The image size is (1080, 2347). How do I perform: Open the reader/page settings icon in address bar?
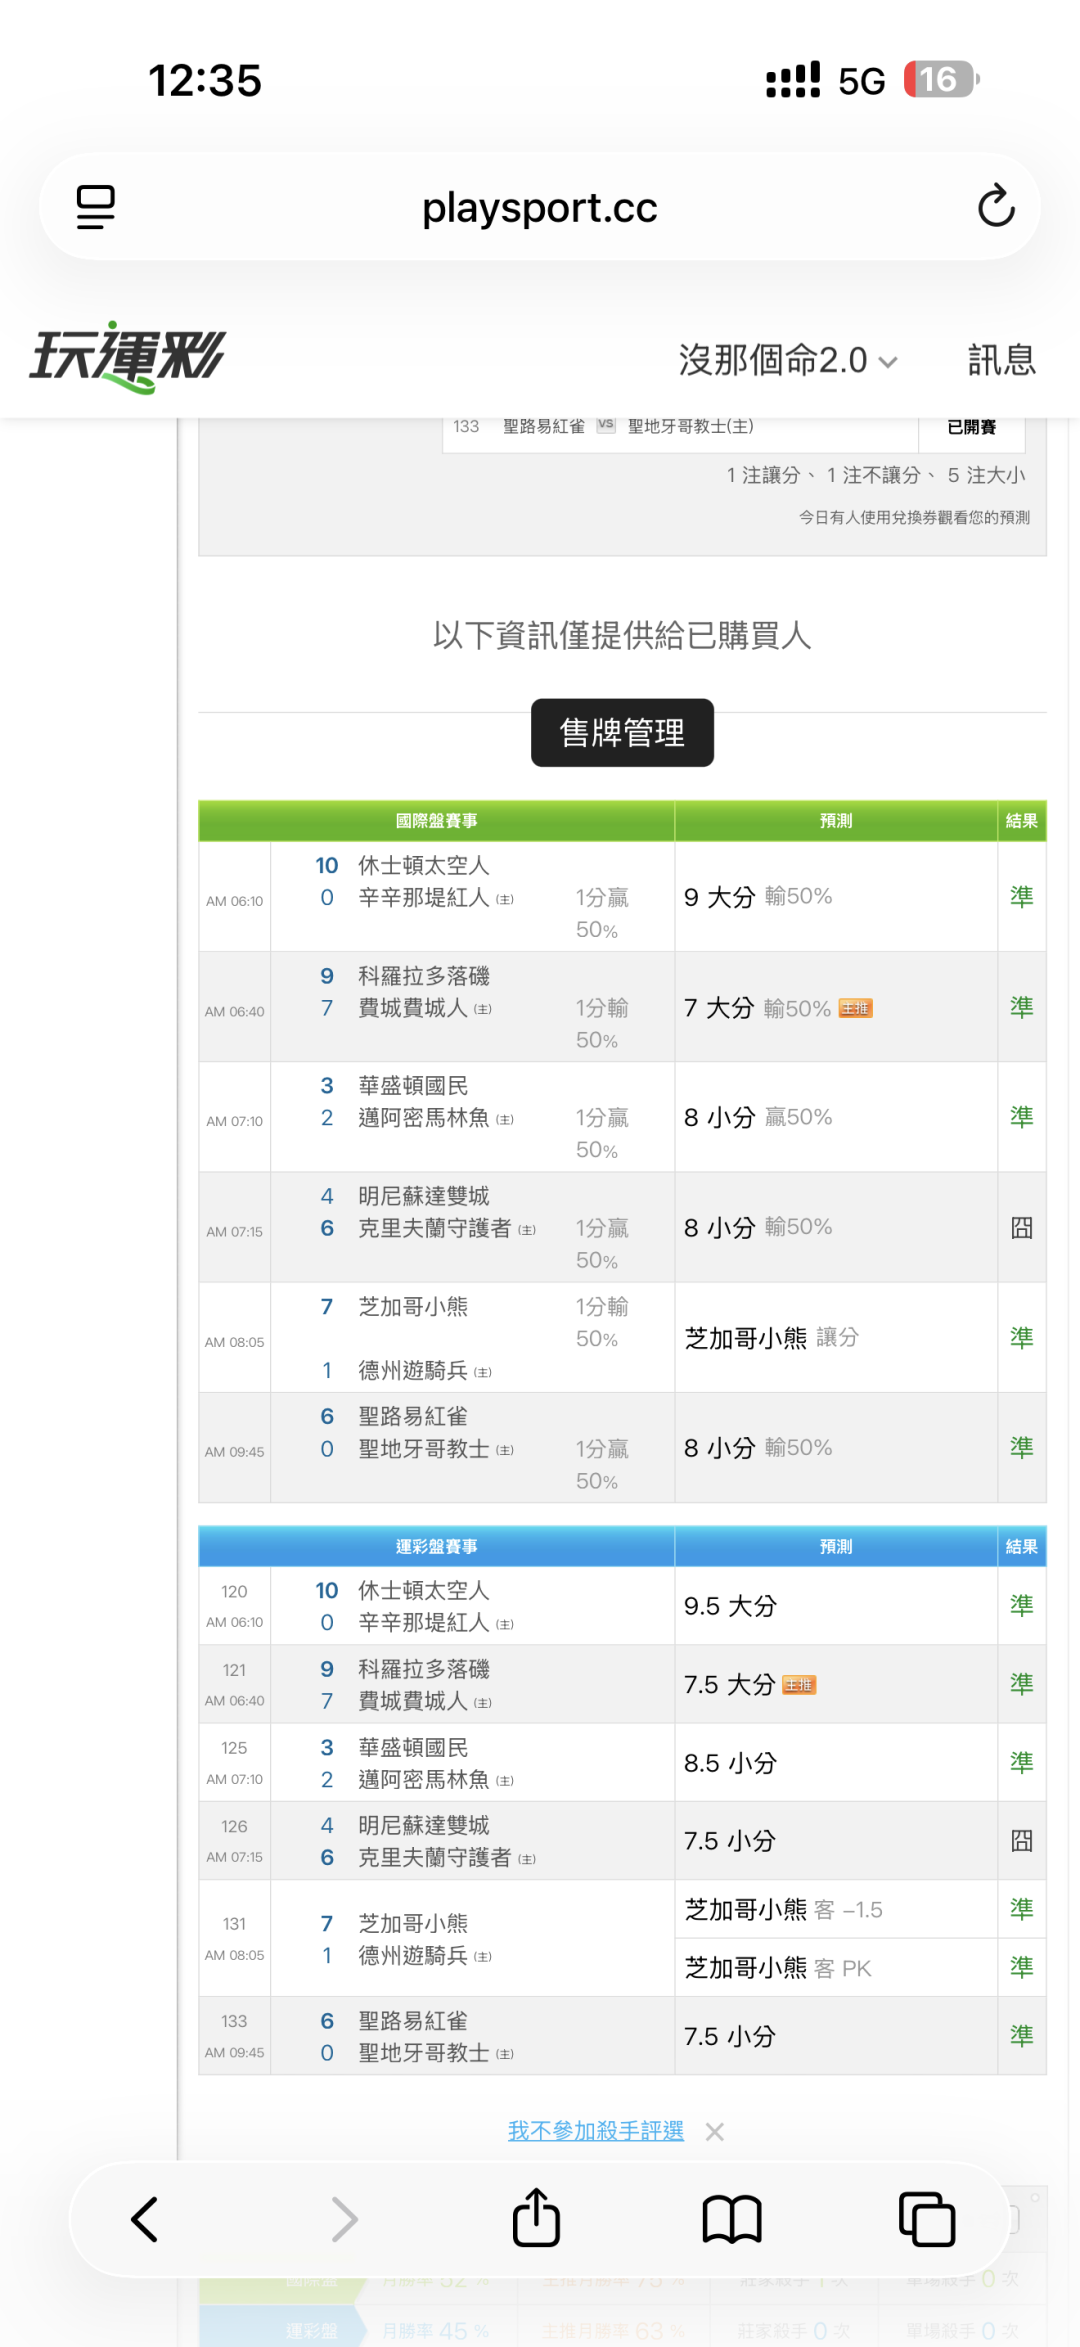[96, 207]
